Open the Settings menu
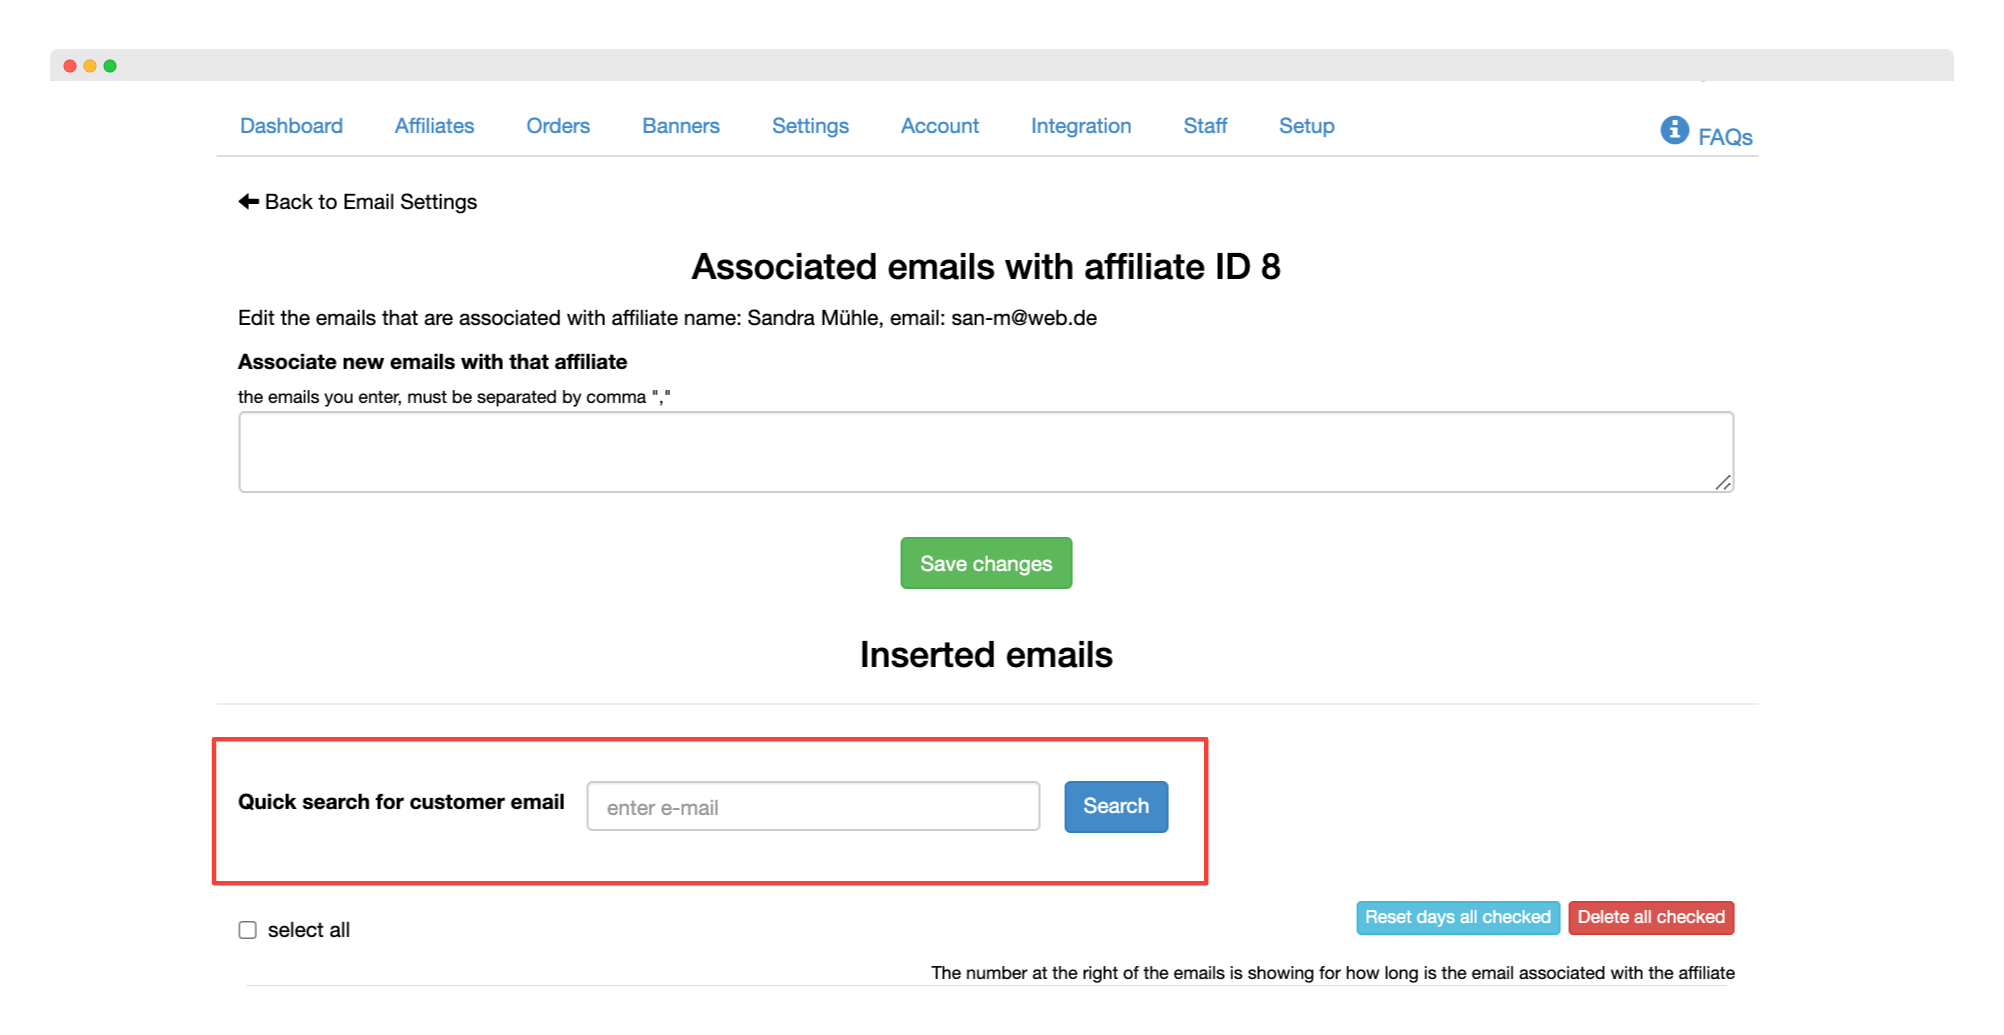 pyautogui.click(x=810, y=126)
